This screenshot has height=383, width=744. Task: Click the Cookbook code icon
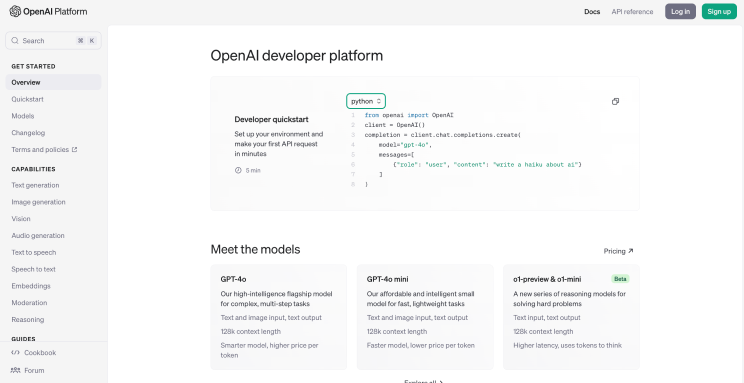[x=15, y=353]
